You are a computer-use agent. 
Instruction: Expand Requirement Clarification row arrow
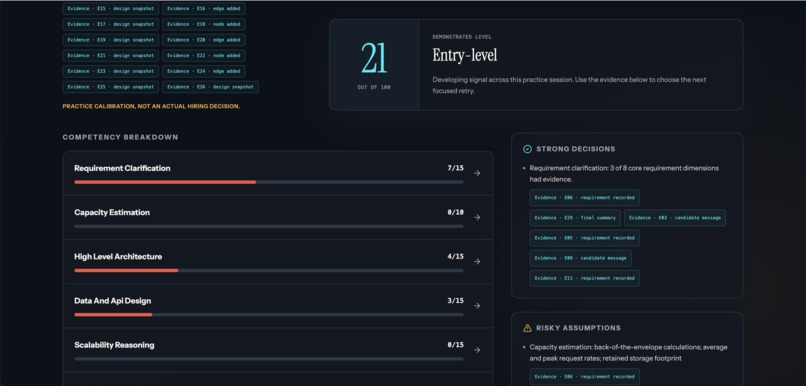click(x=477, y=173)
